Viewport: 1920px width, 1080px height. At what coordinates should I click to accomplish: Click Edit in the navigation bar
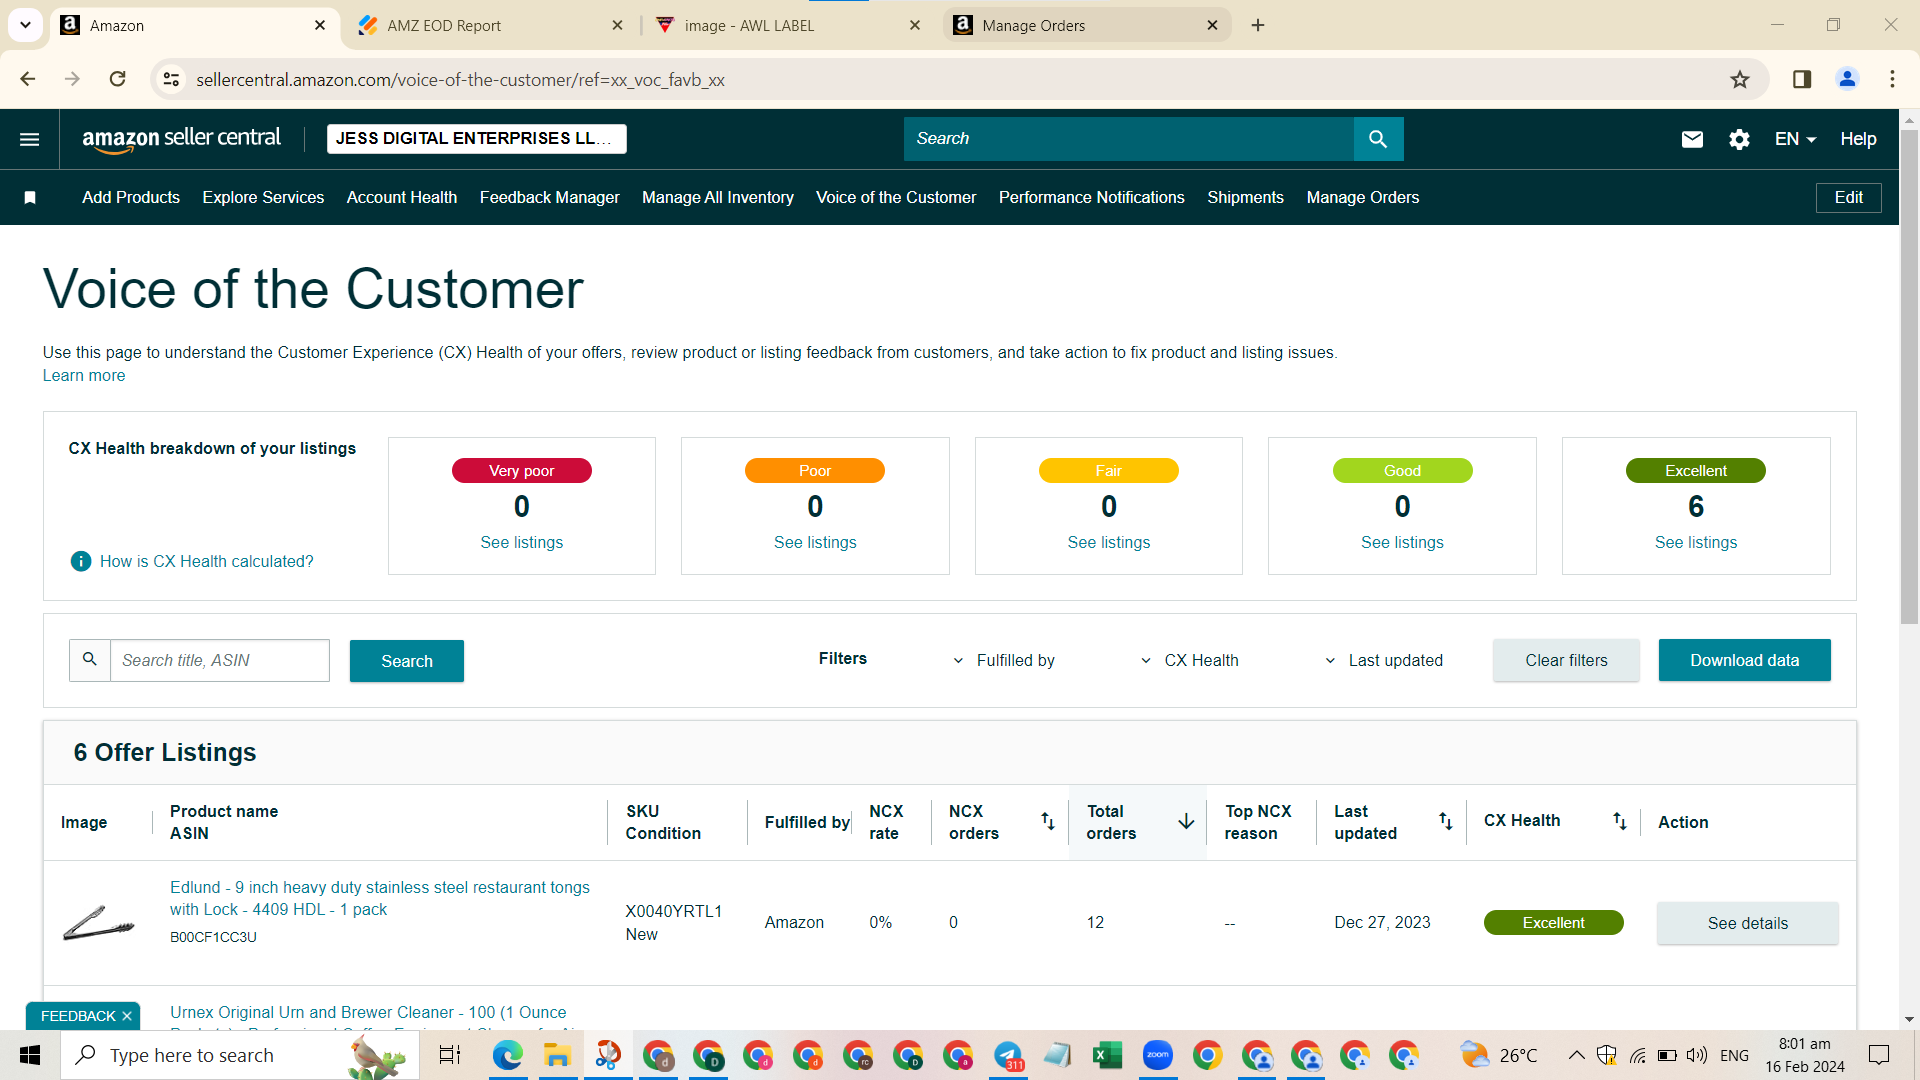click(1848, 198)
